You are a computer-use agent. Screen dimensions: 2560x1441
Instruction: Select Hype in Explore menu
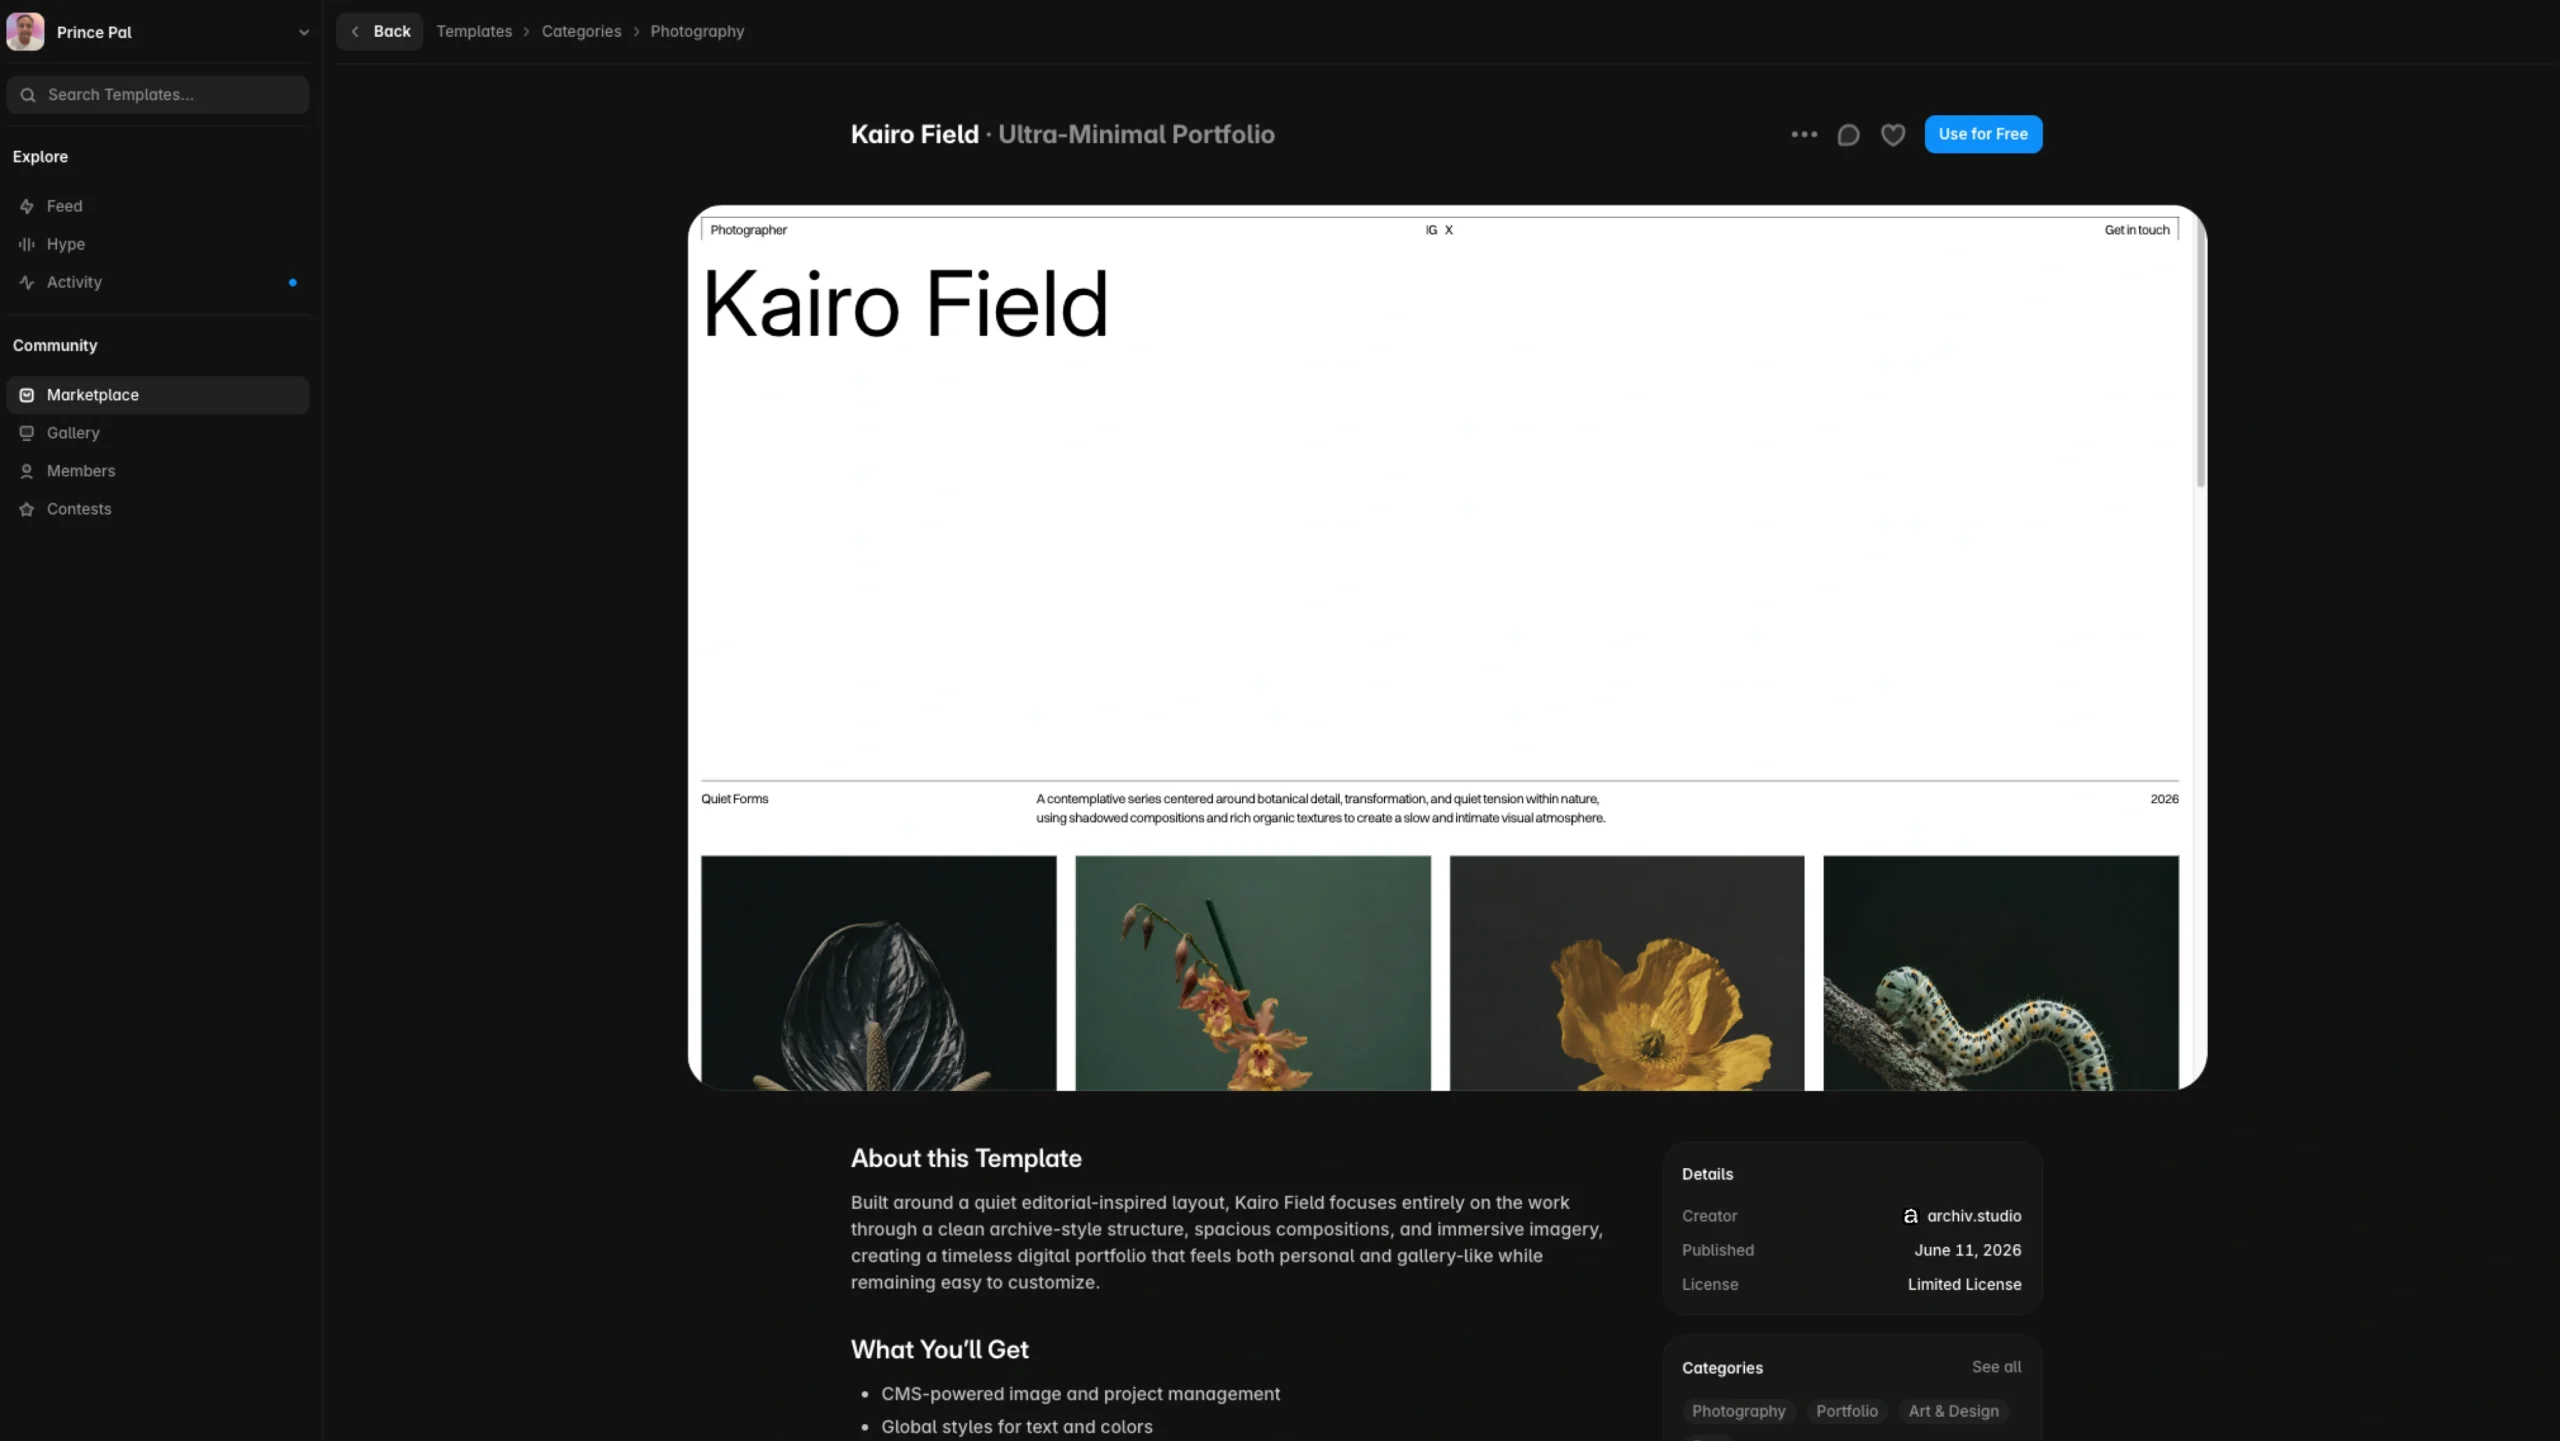pos(158,244)
